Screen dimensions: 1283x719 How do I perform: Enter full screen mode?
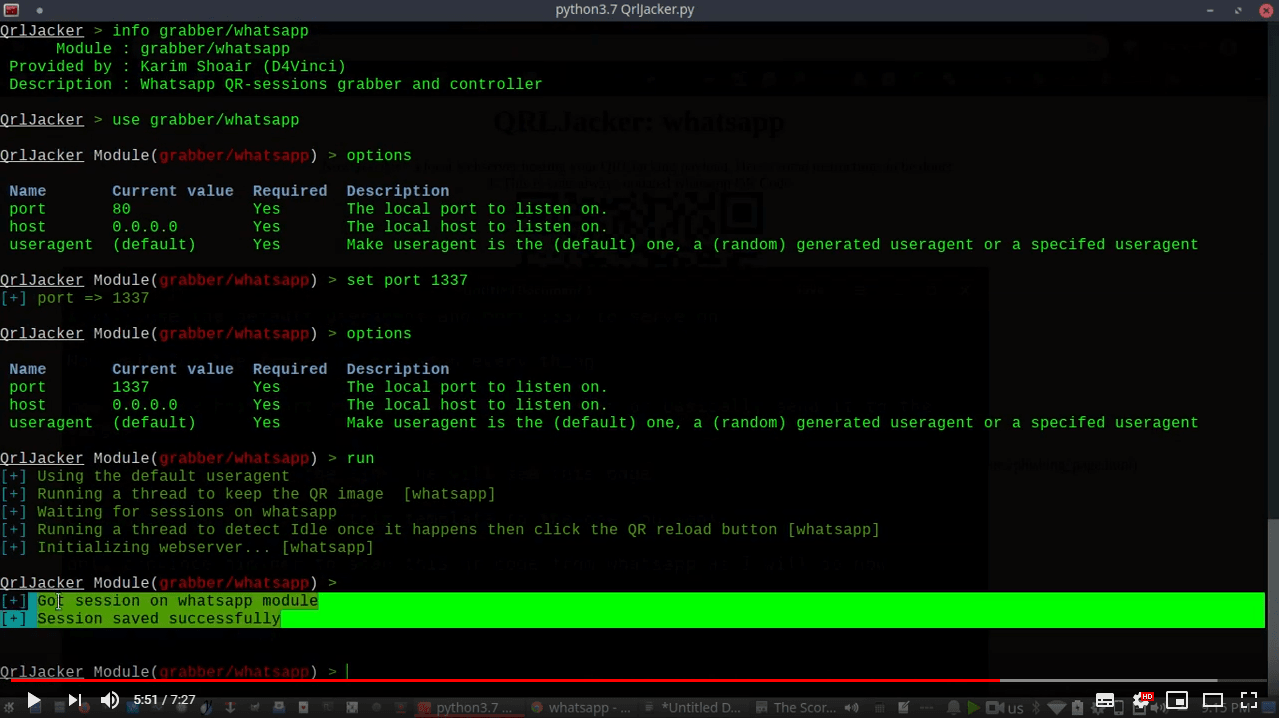point(1249,700)
